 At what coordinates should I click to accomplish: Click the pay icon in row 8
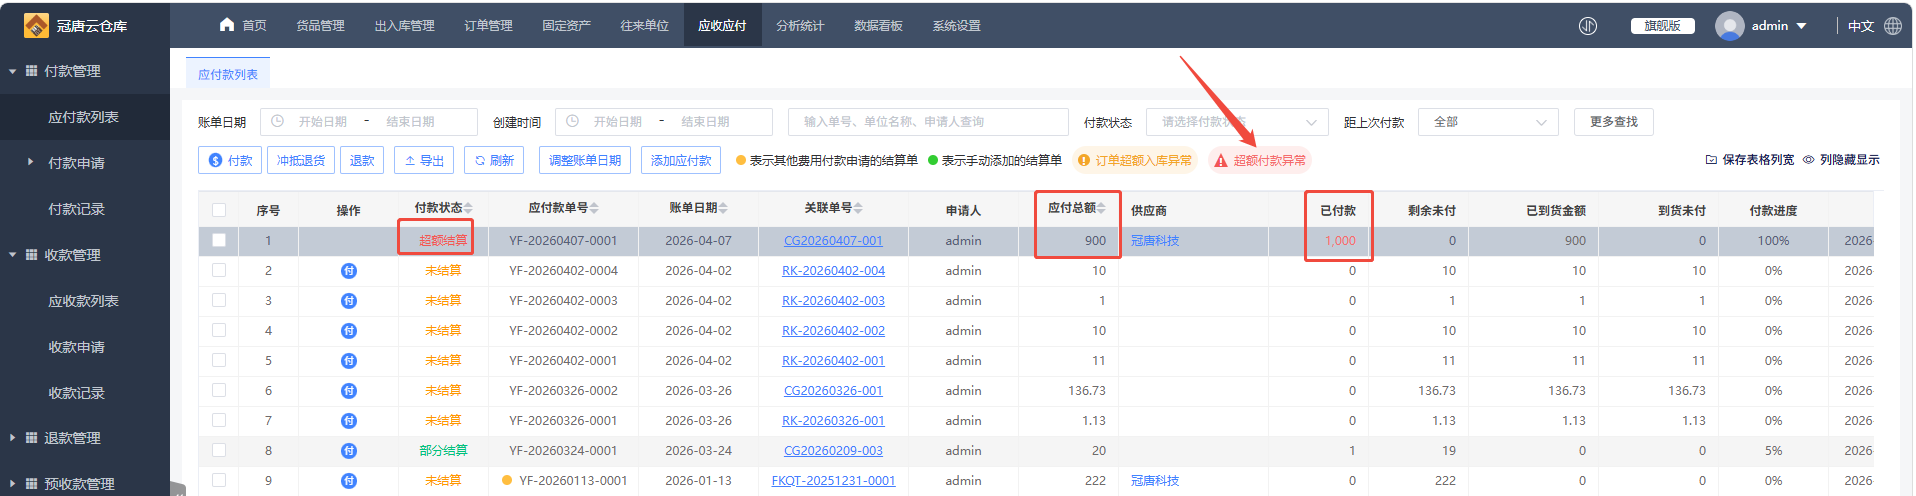(x=348, y=451)
